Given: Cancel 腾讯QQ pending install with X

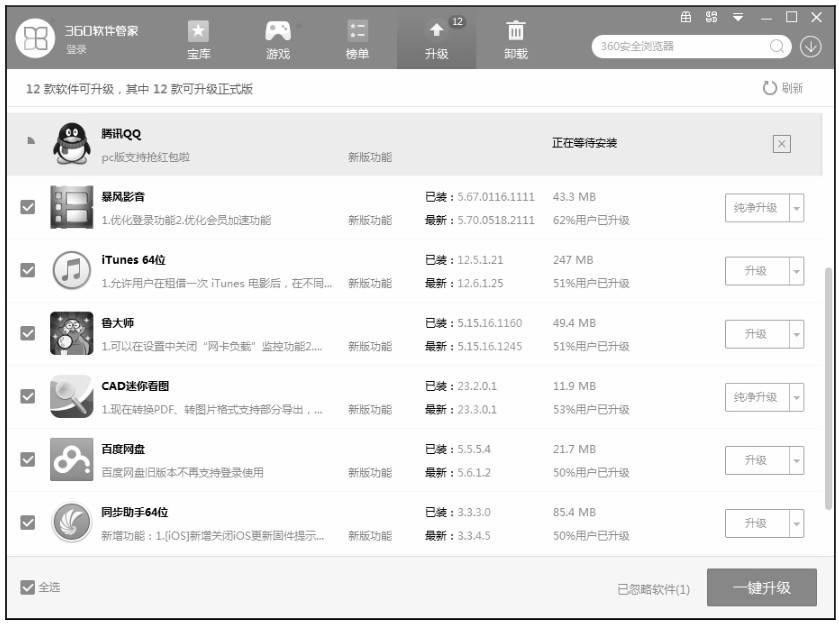Looking at the screenshot, I should [782, 144].
